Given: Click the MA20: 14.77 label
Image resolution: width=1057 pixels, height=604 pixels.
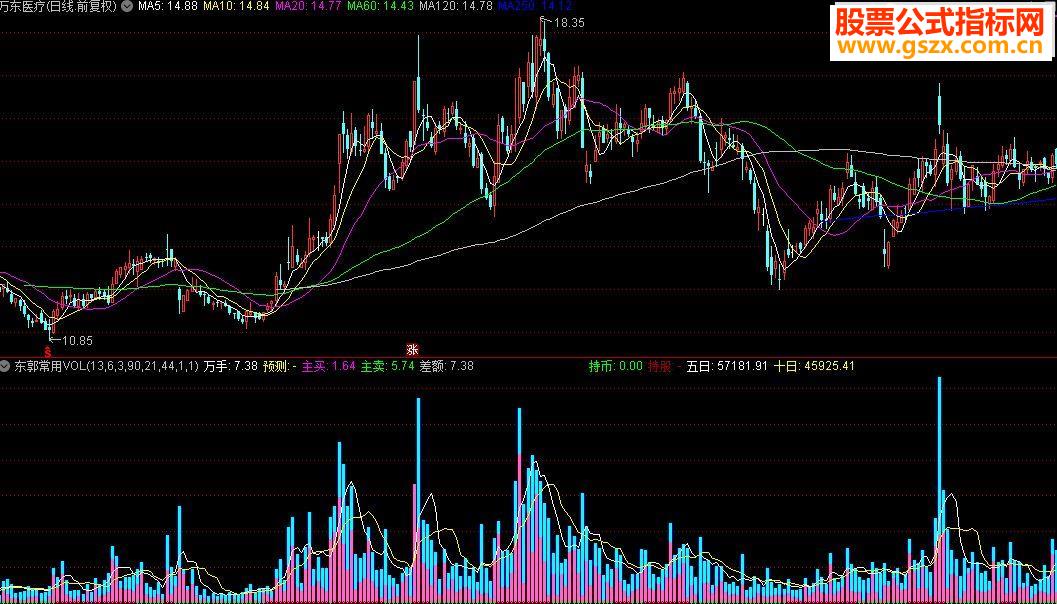Looking at the screenshot, I should click(x=309, y=7).
